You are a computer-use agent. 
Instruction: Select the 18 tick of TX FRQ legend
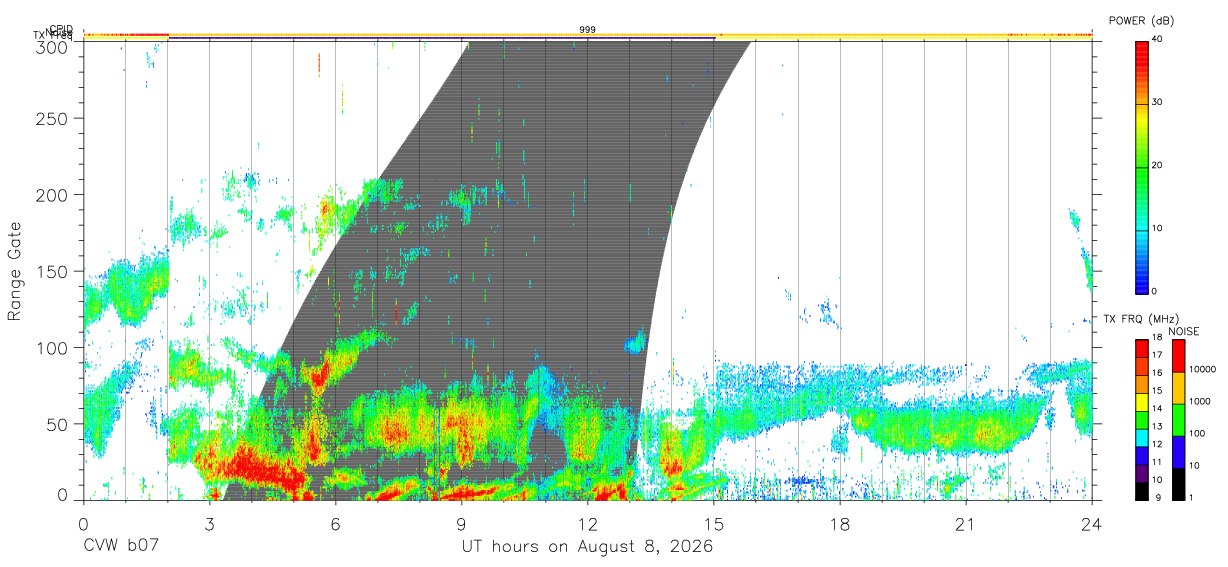pyautogui.click(x=1158, y=337)
